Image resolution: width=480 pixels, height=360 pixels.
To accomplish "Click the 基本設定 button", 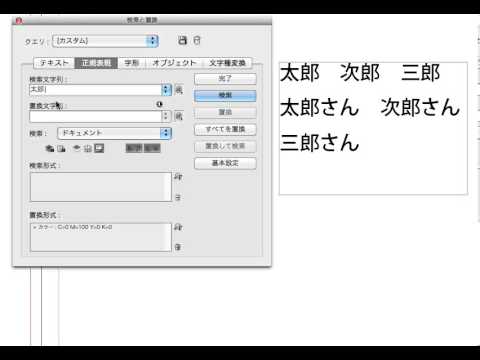I will (225, 163).
